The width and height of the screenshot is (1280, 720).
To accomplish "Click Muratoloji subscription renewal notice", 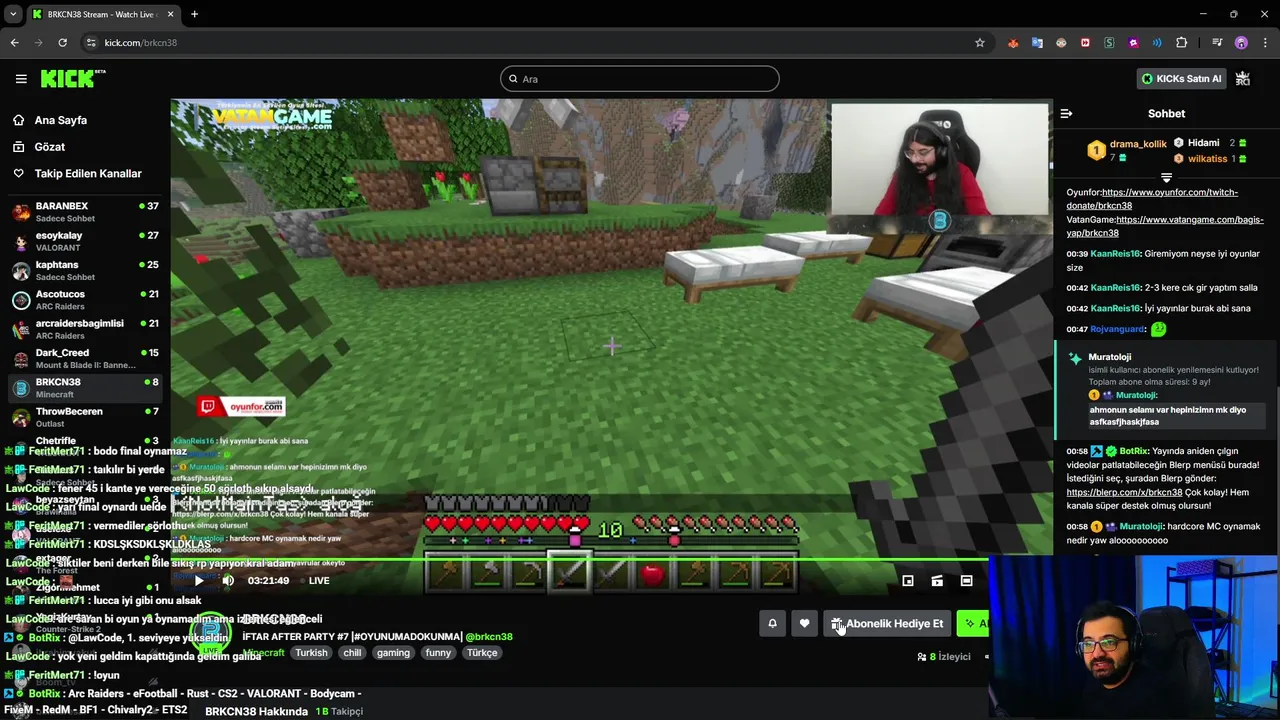I will pyautogui.click(x=1166, y=389).
